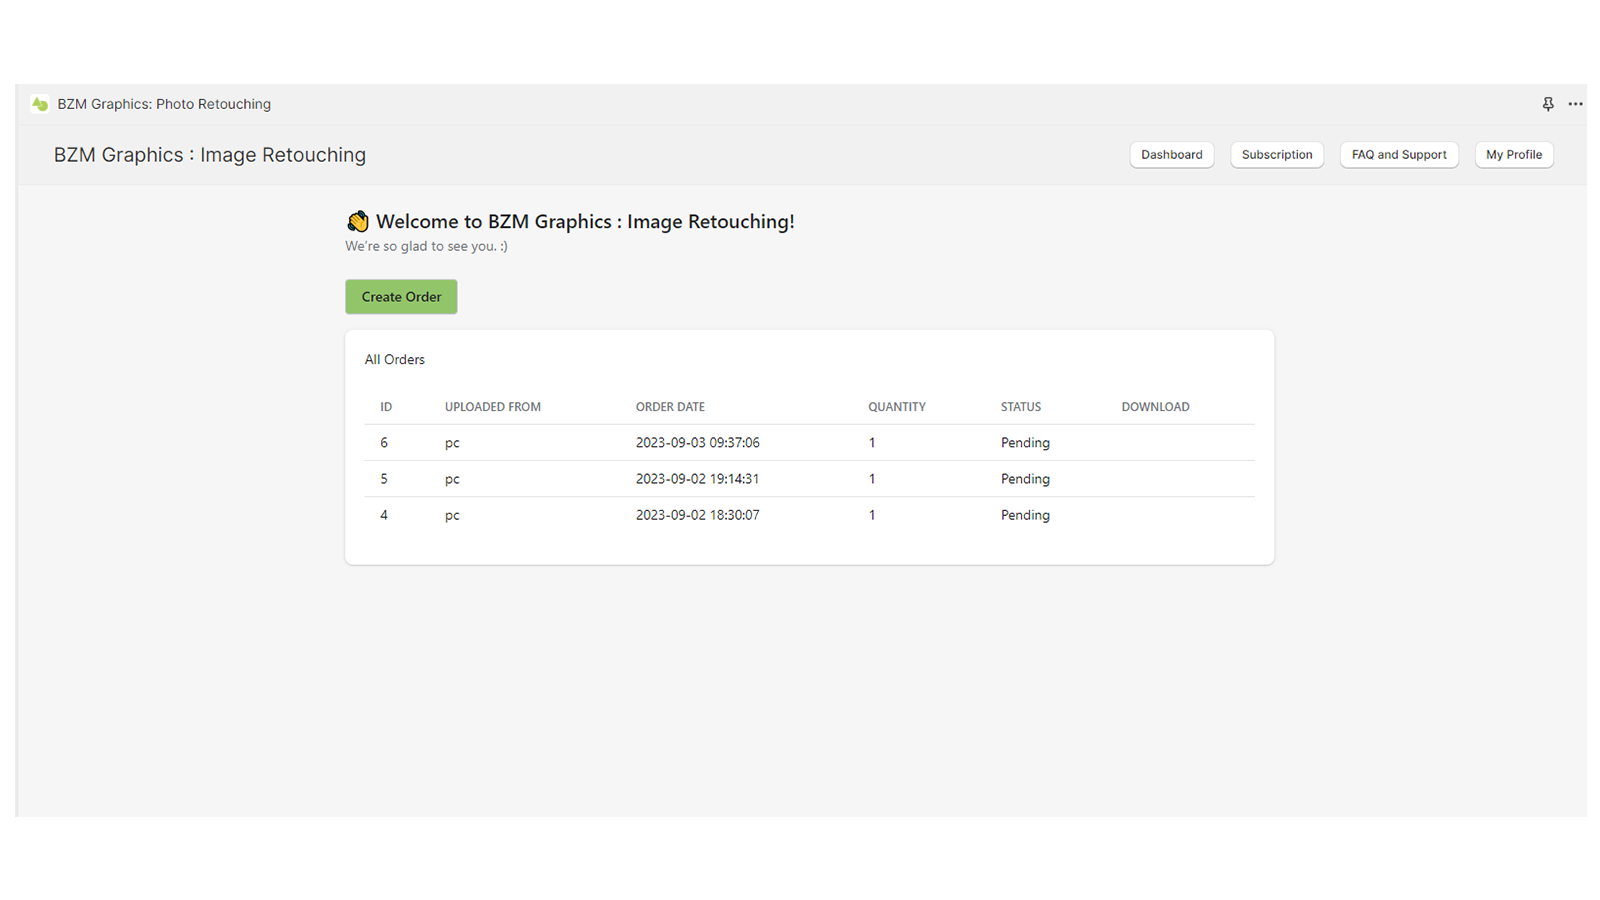Click 'BZM Graphics: Photo Retouching' app title
The width and height of the screenshot is (1600, 900).
click(164, 104)
